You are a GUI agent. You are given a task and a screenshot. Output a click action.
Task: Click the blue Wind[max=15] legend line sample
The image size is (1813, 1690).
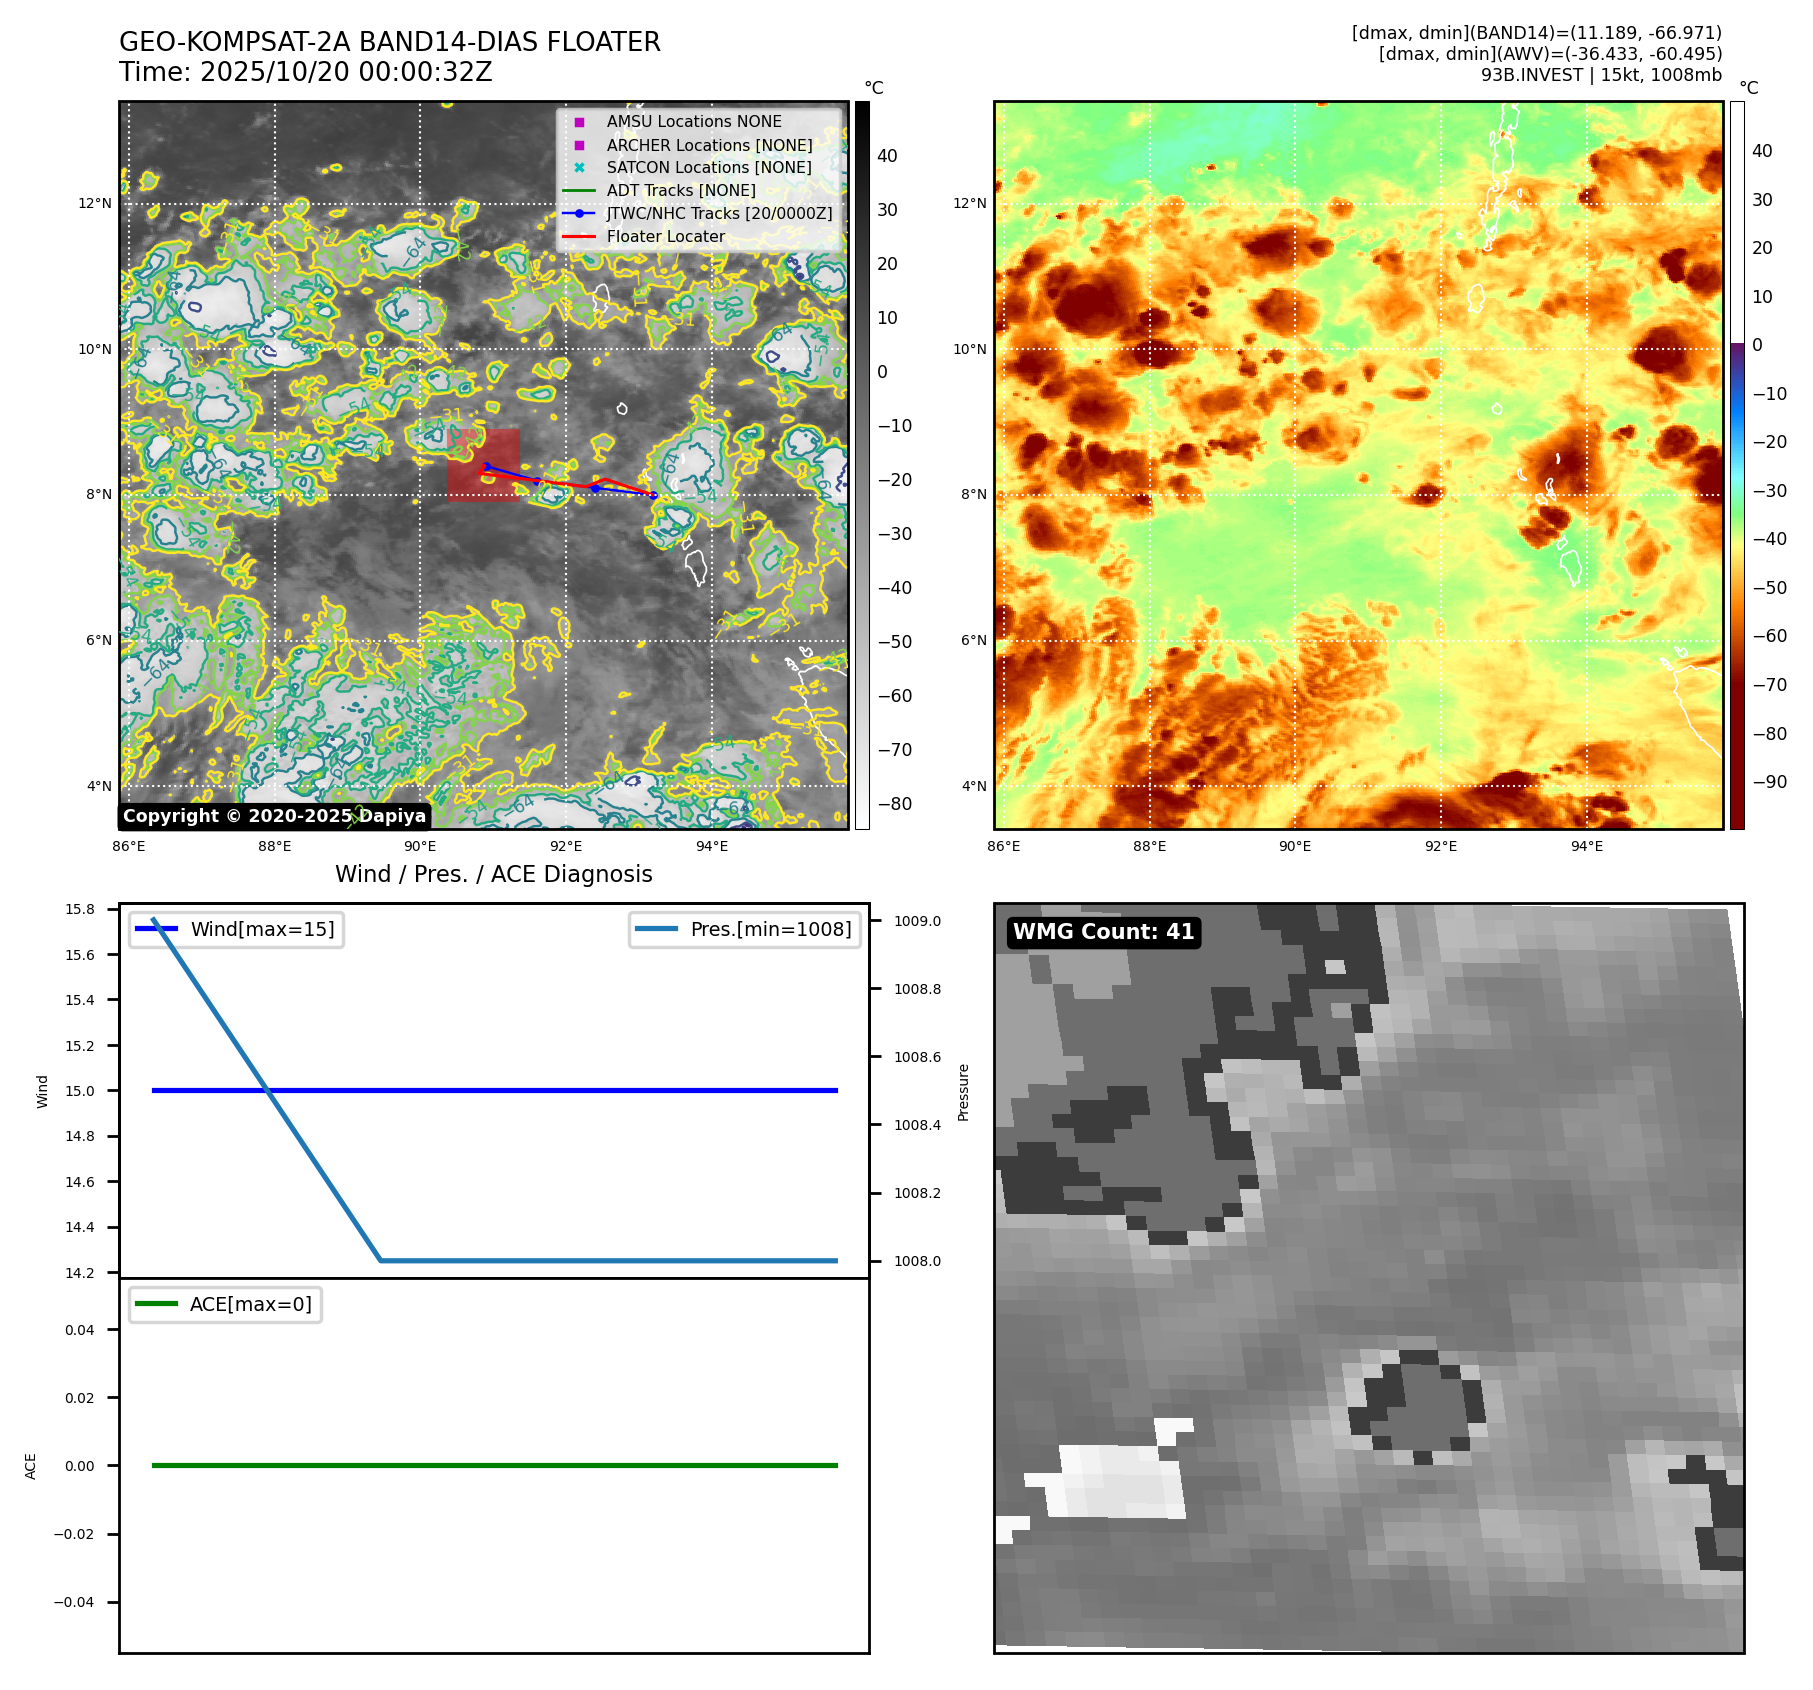[156, 929]
